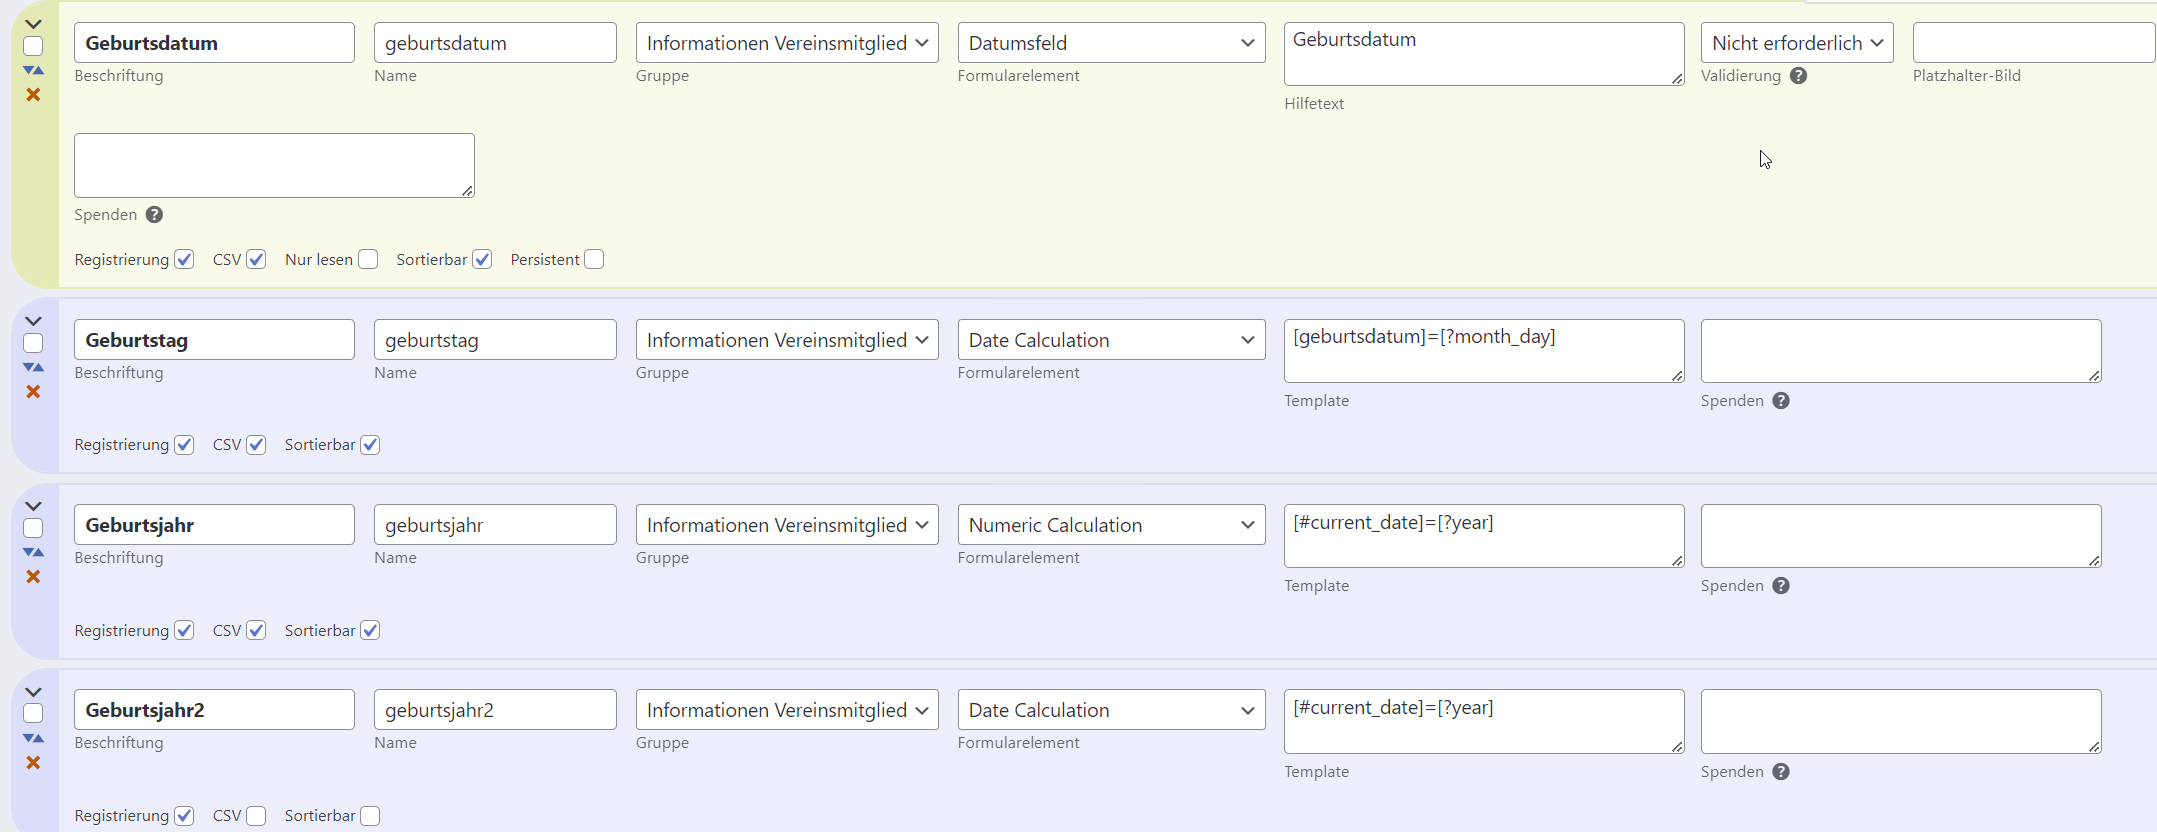Click the Spenden textarea in the Geburtsjahr row
The width and height of the screenshot is (2157, 832).
coord(1901,536)
